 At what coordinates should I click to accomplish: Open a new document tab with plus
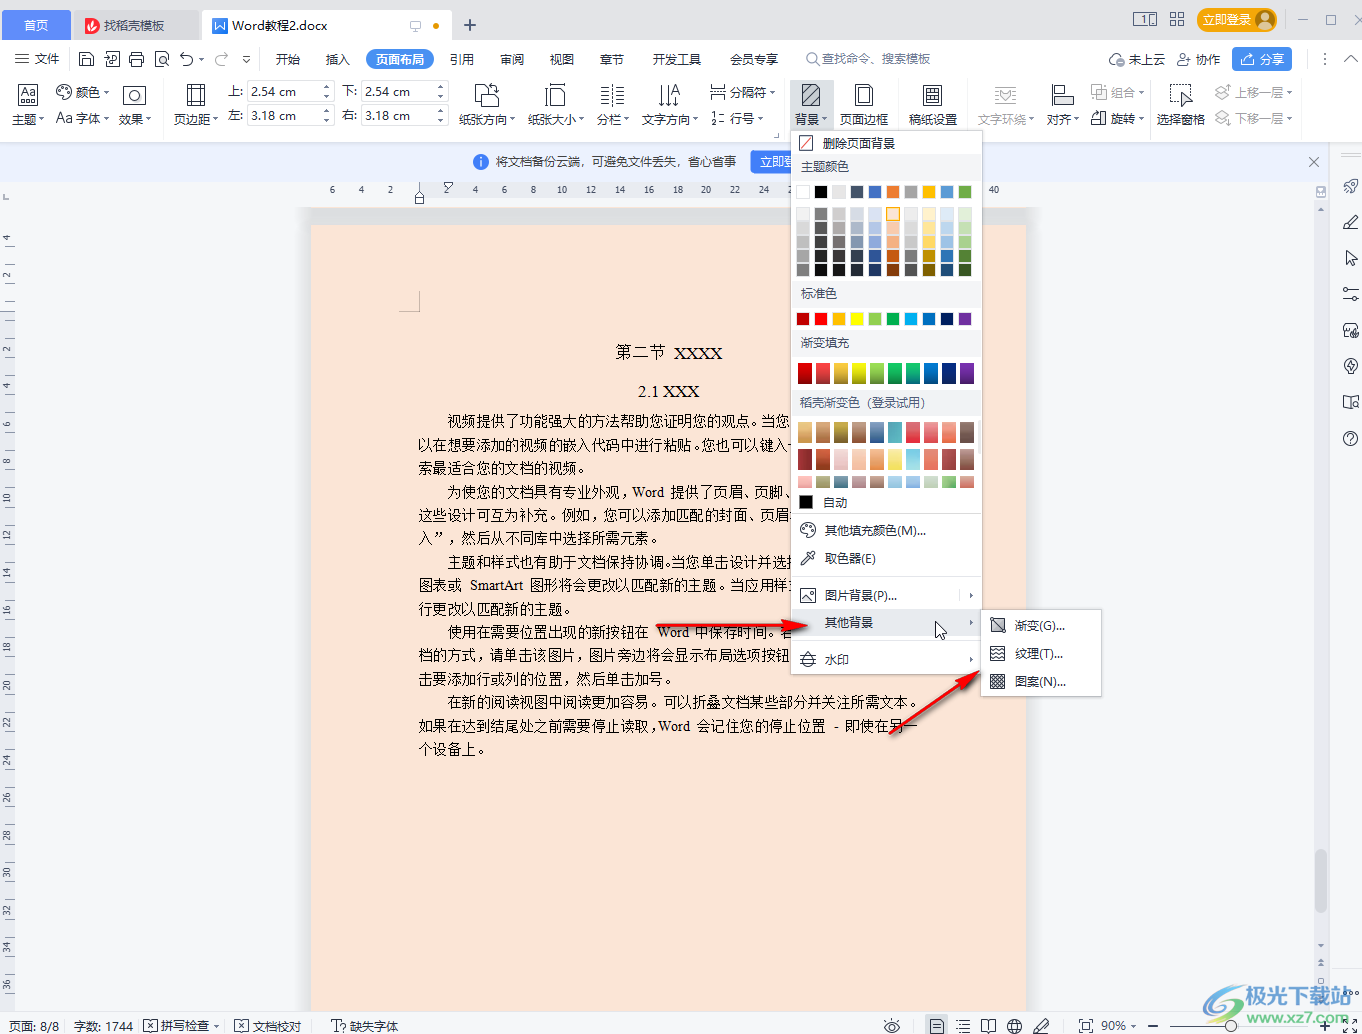(x=470, y=25)
